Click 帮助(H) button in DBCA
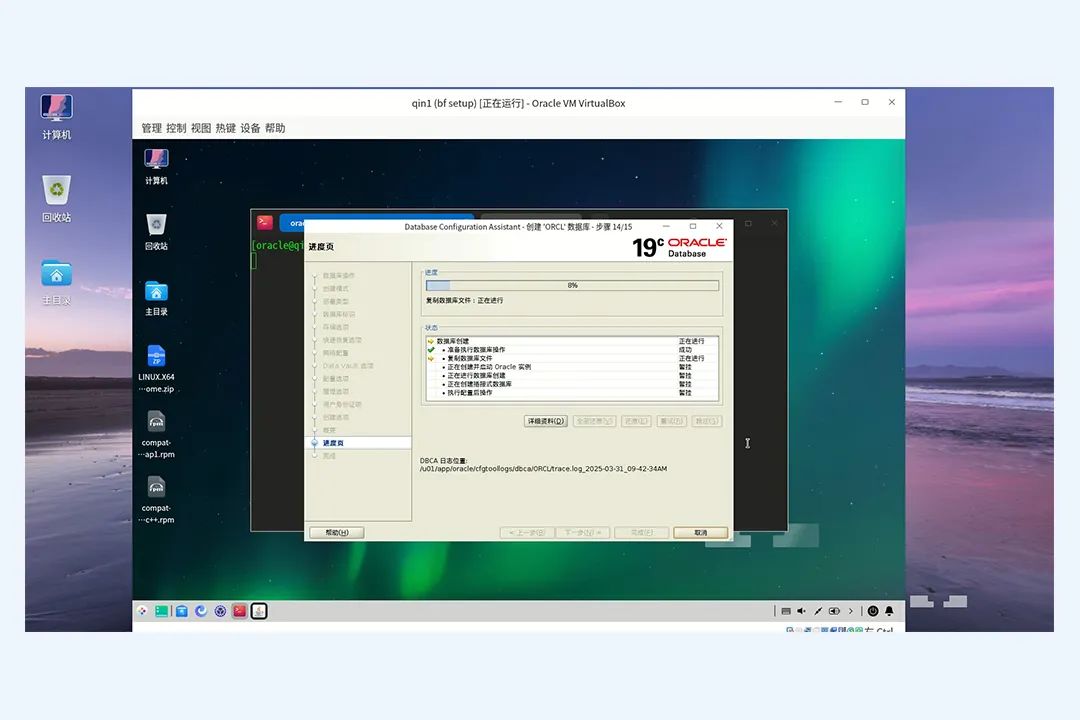 tap(337, 533)
